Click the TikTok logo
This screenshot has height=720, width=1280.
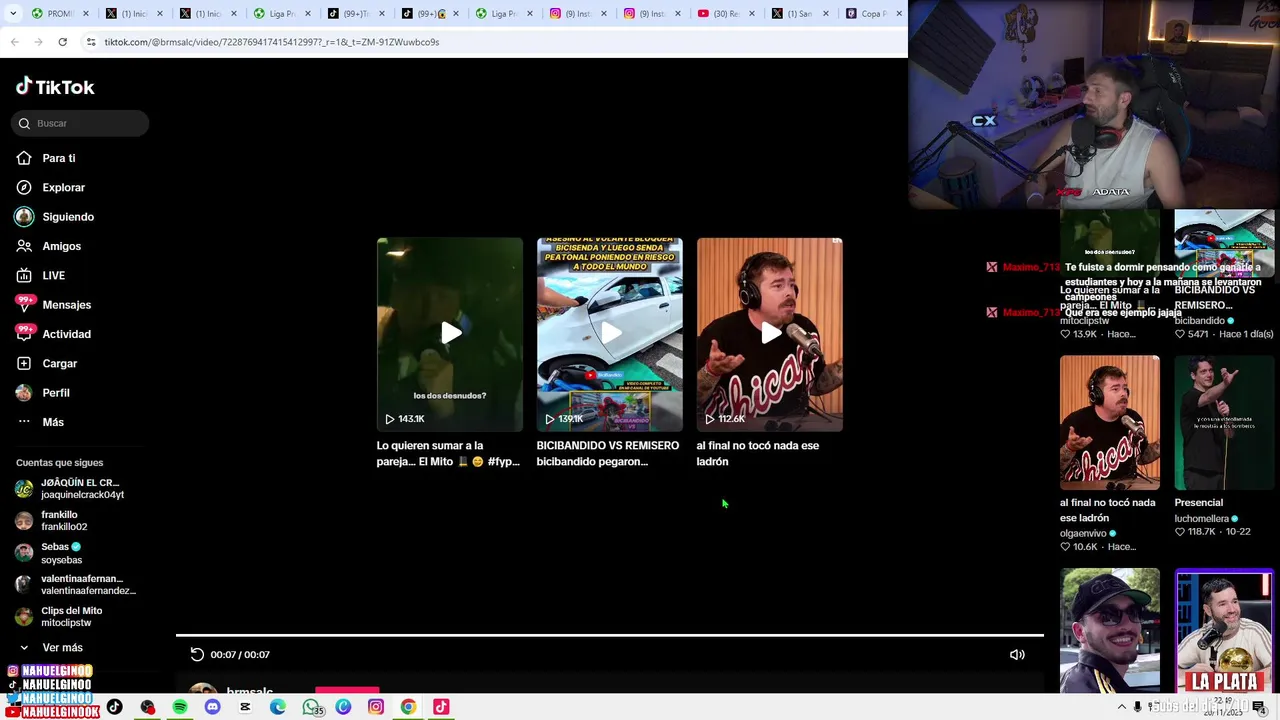55,87
